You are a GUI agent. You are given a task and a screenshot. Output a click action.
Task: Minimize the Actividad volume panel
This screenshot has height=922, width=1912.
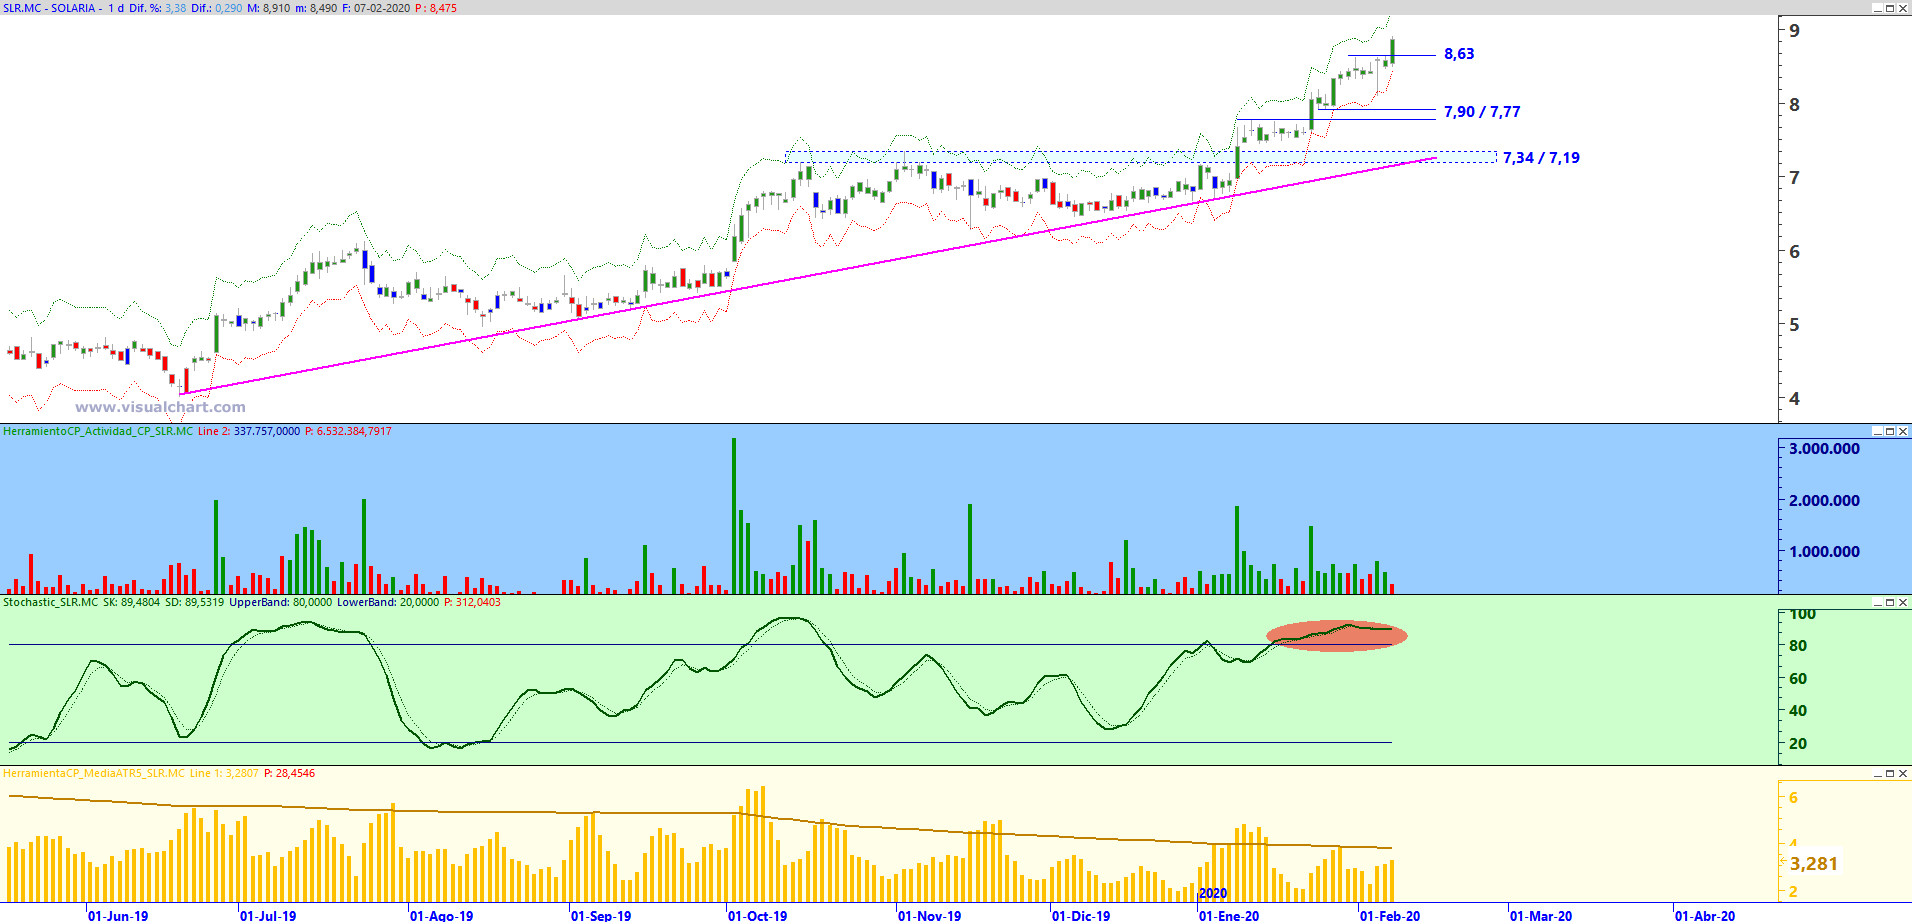(x=1878, y=432)
